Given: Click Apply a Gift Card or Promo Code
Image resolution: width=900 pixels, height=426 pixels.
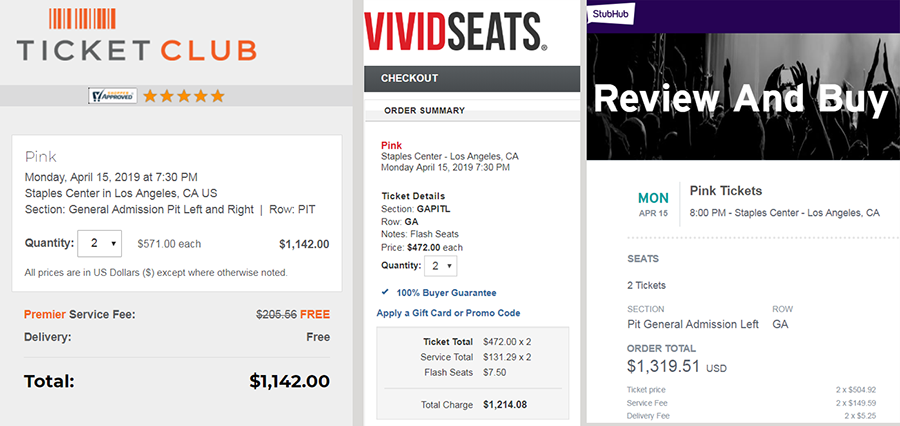Looking at the screenshot, I should pos(448,313).
